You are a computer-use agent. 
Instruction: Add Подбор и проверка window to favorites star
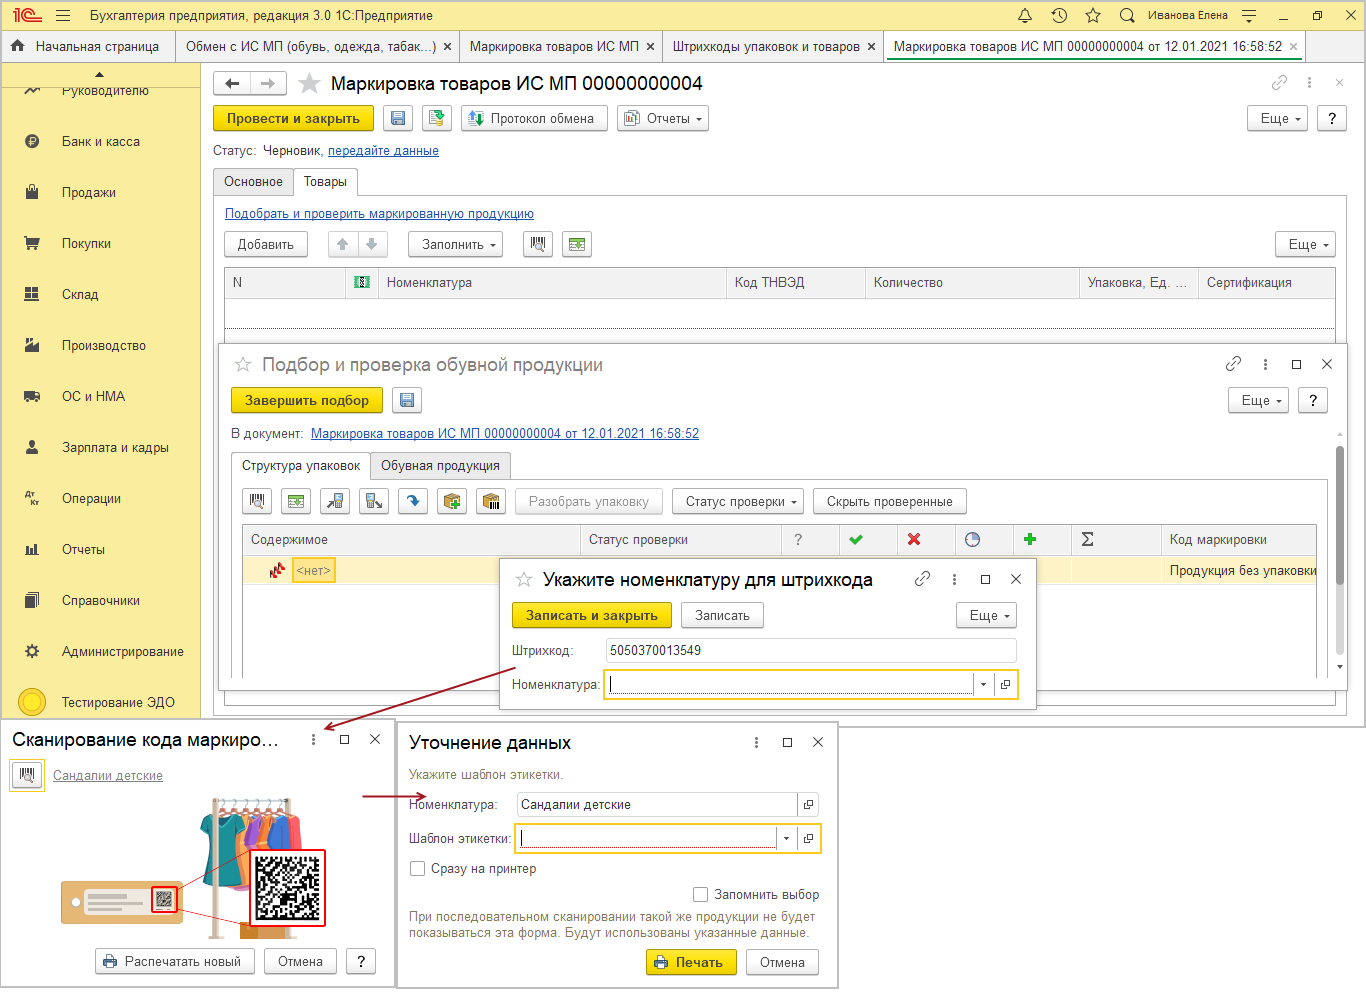[243, 365]
